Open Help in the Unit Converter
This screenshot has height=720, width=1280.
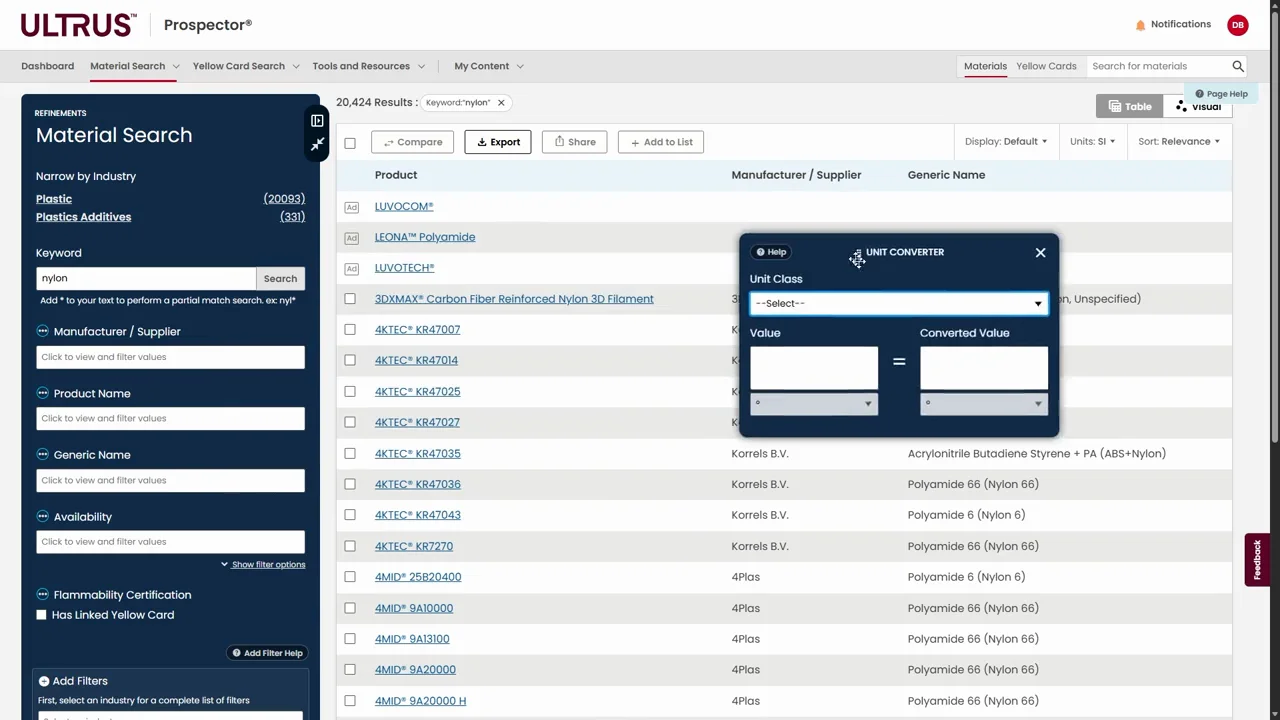(771, 252)
